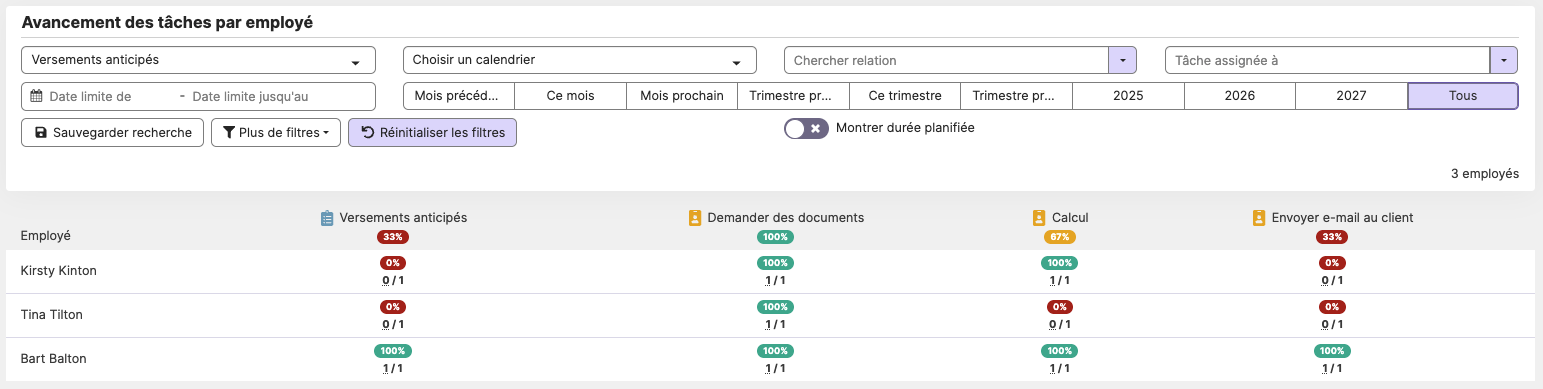Click Réinitialiser les filtres button

click(x=432, y=133)
